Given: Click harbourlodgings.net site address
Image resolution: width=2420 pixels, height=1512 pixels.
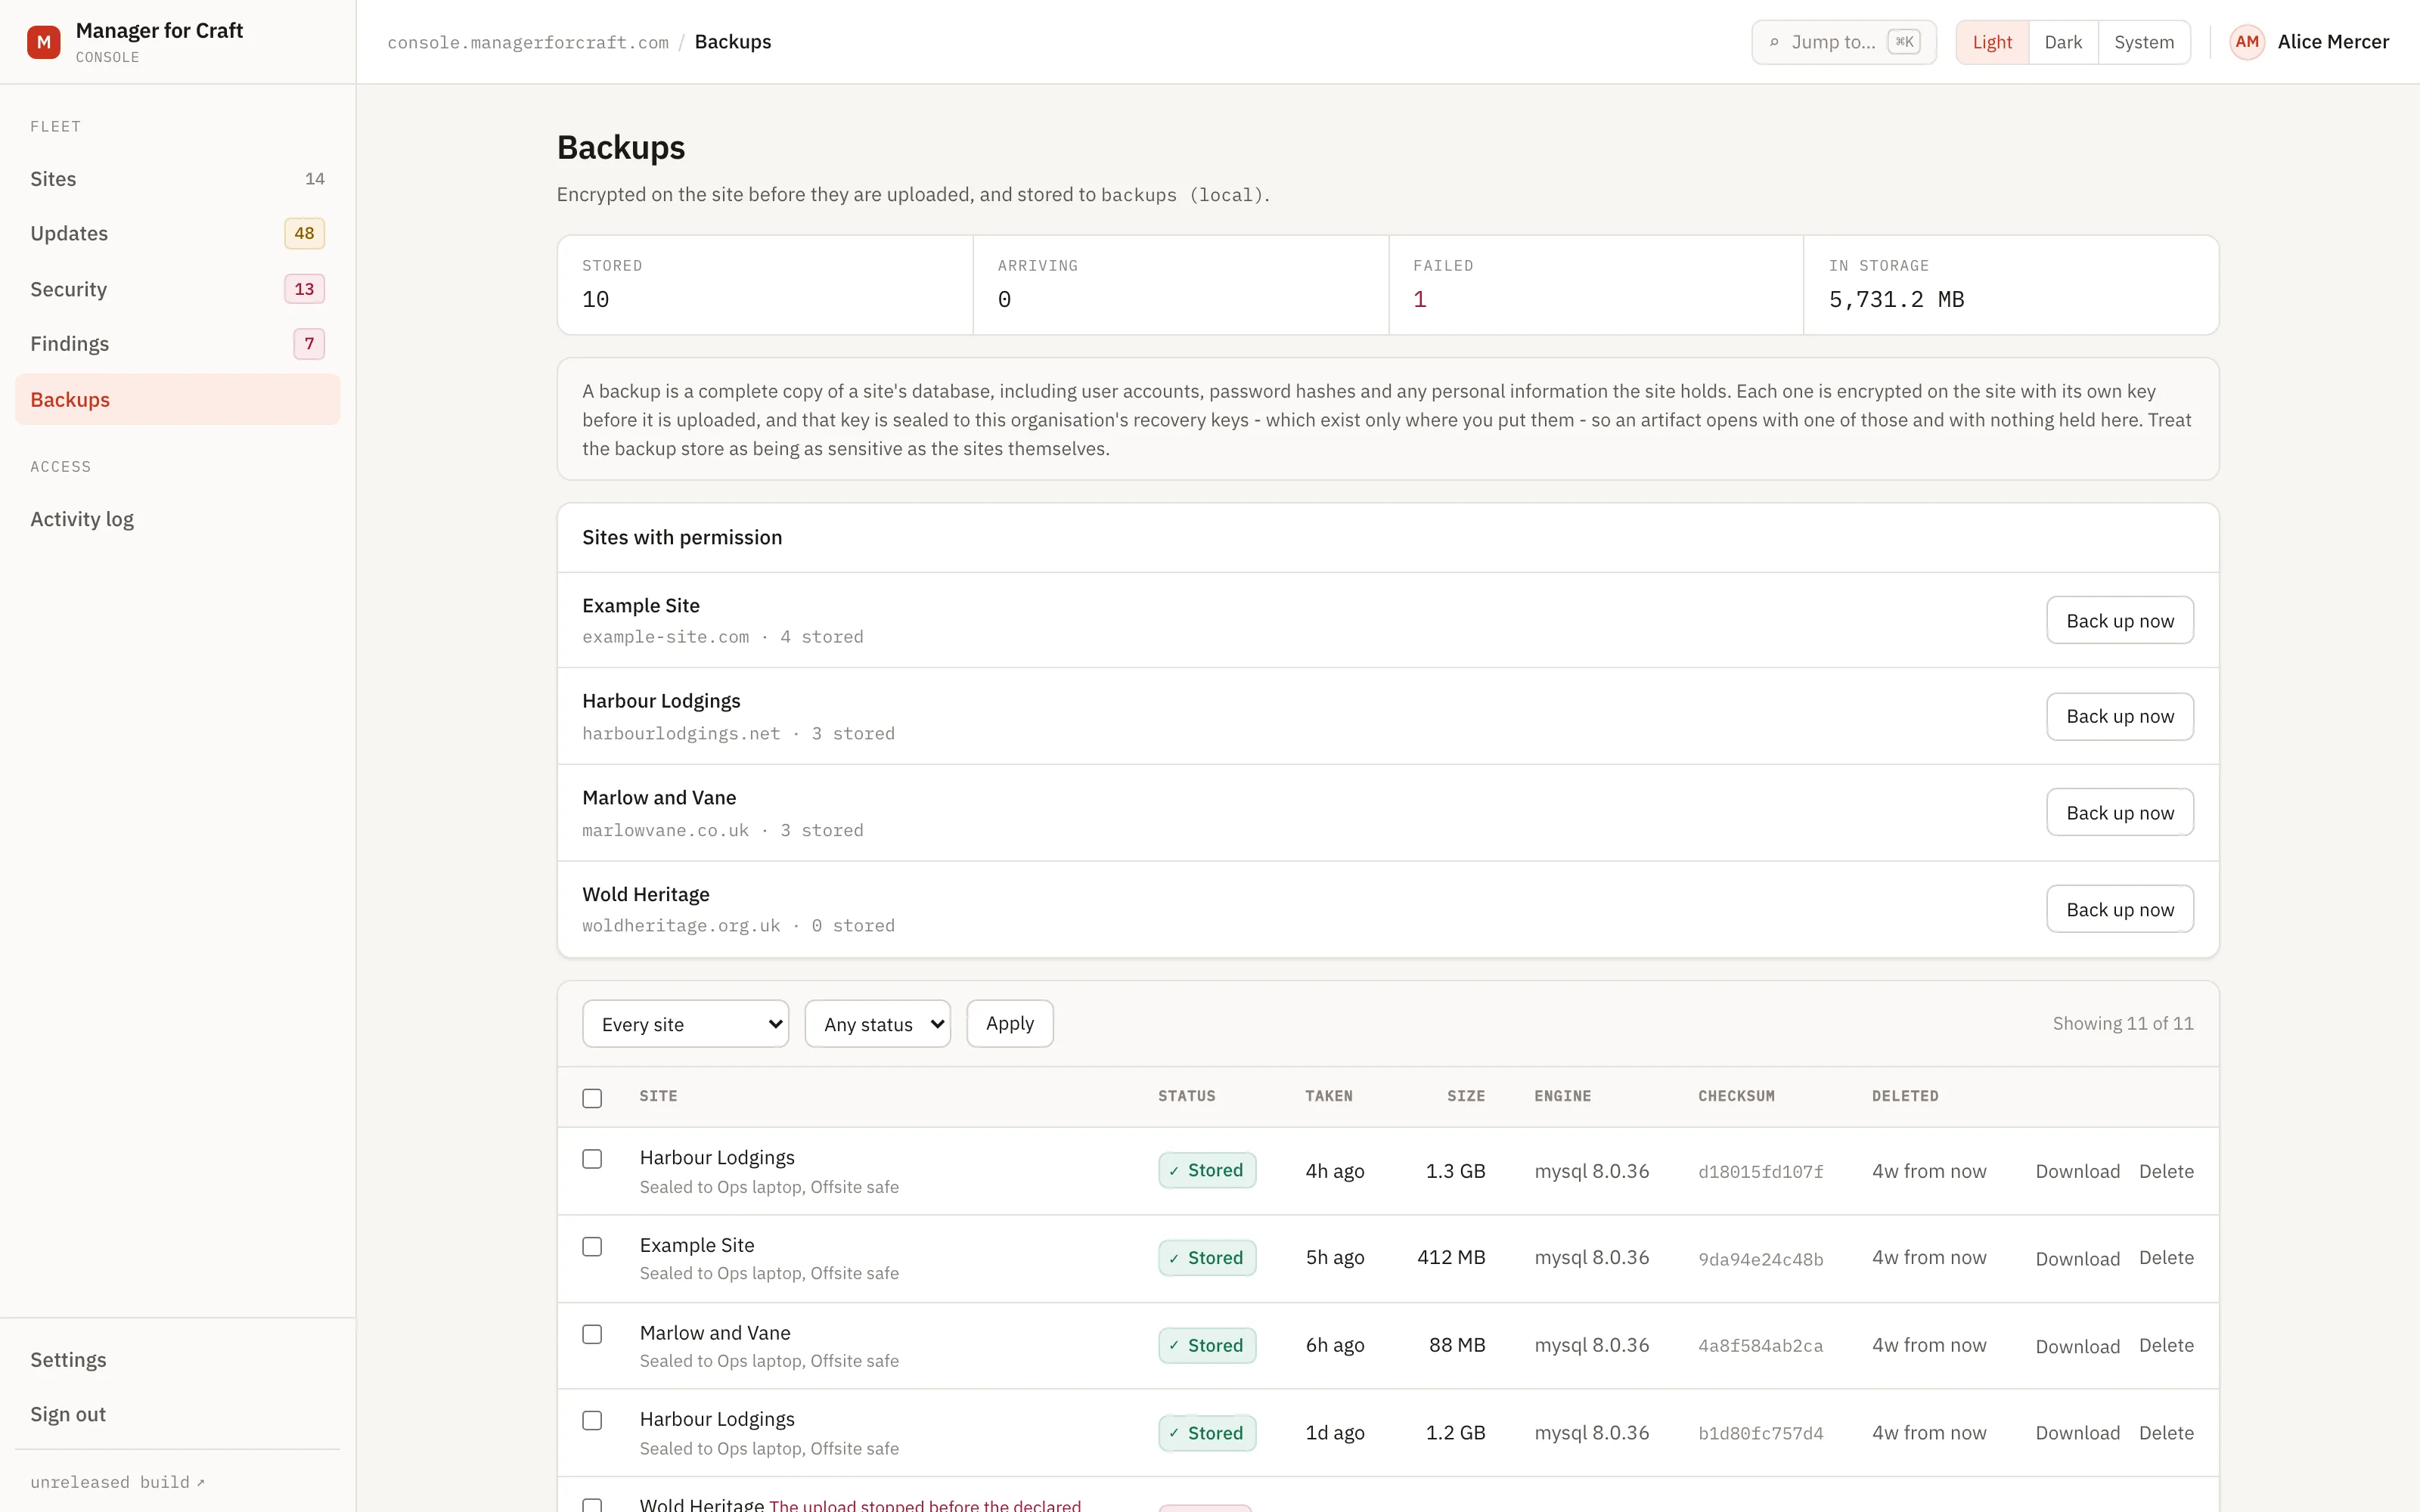Looking at the screenshot, I should coord(681,734).
